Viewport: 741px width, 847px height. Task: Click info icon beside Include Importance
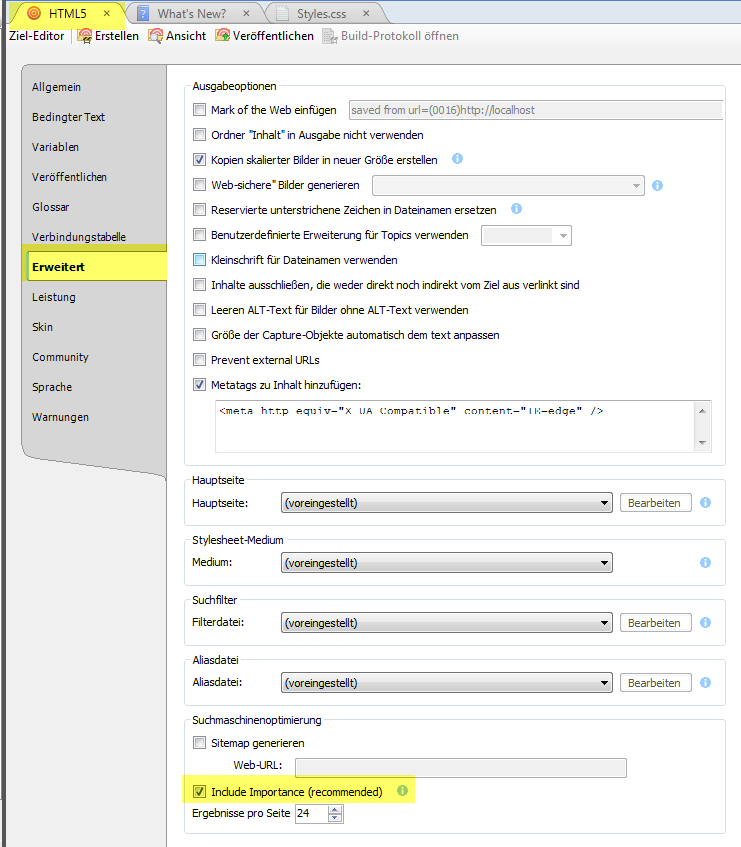click(403, 792)
